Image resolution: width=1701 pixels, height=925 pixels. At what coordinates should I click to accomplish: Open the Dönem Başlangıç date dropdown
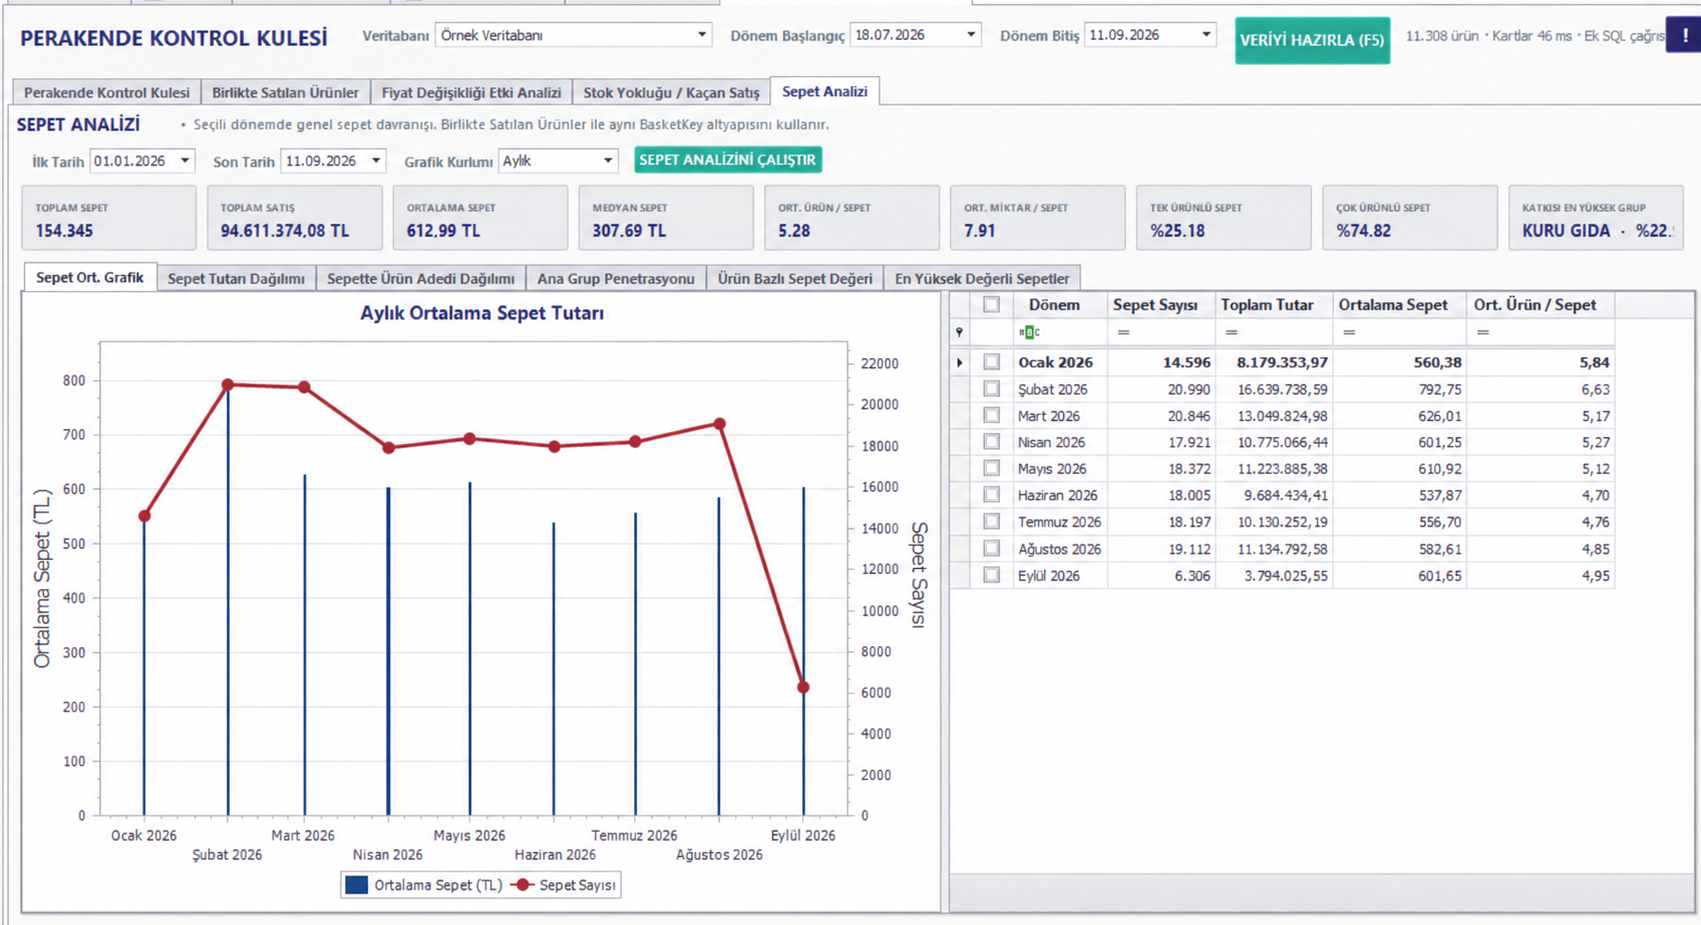970,35
